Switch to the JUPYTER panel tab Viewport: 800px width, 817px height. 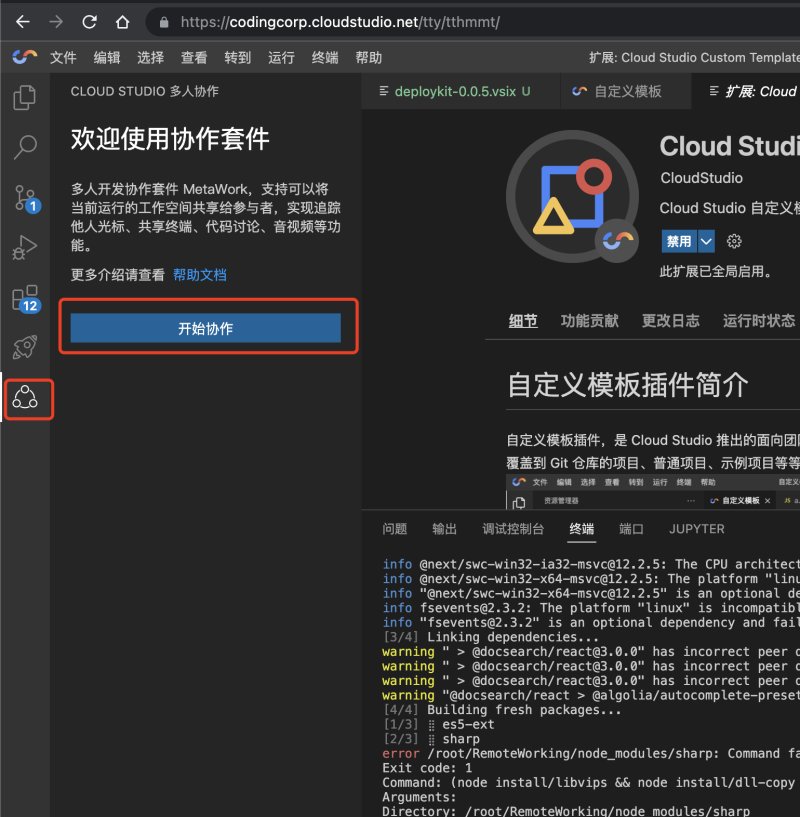[696, 529]
